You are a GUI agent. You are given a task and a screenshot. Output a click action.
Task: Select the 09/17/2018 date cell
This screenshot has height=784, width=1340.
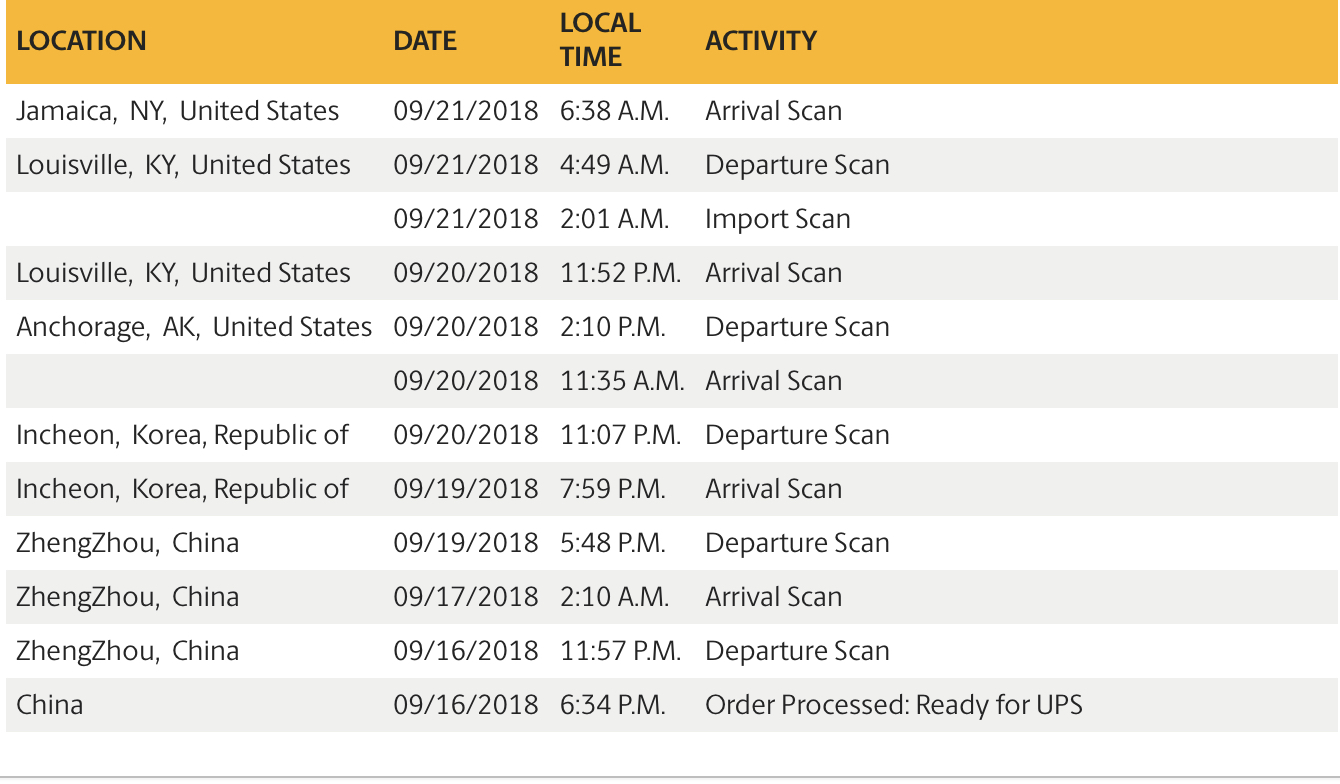466,597
